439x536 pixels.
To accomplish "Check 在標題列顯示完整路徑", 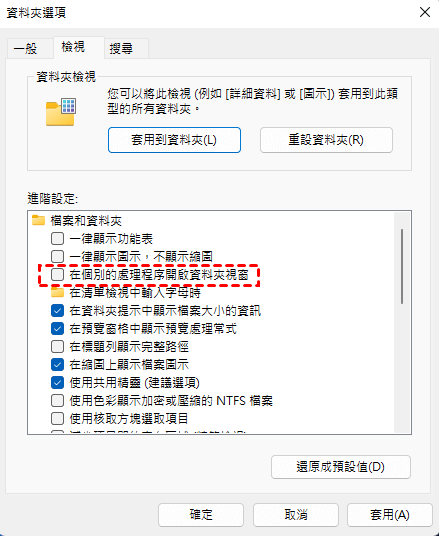I will tap(57, 347).
